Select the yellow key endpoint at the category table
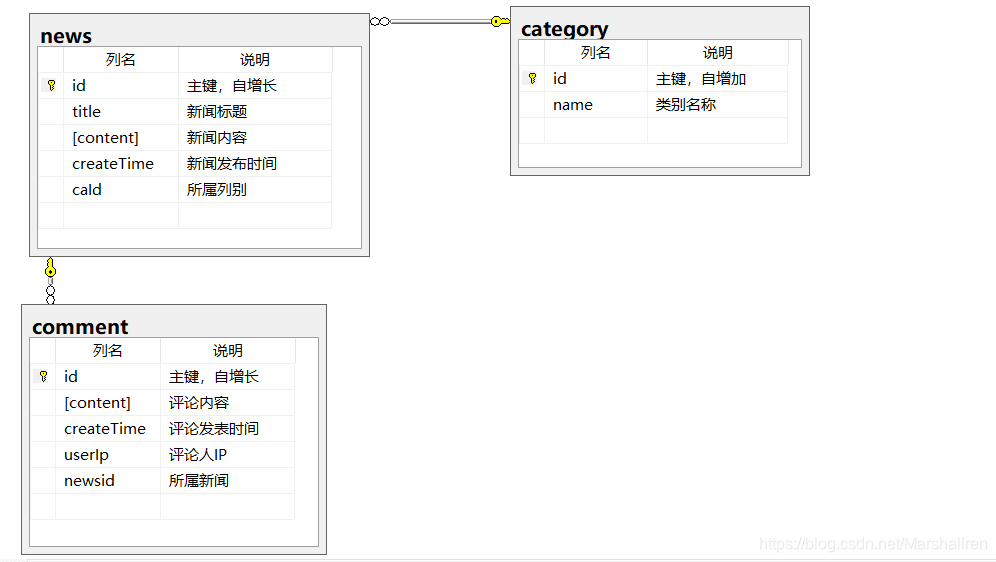This screenshot has width=996, height=562. pos(500,22)
